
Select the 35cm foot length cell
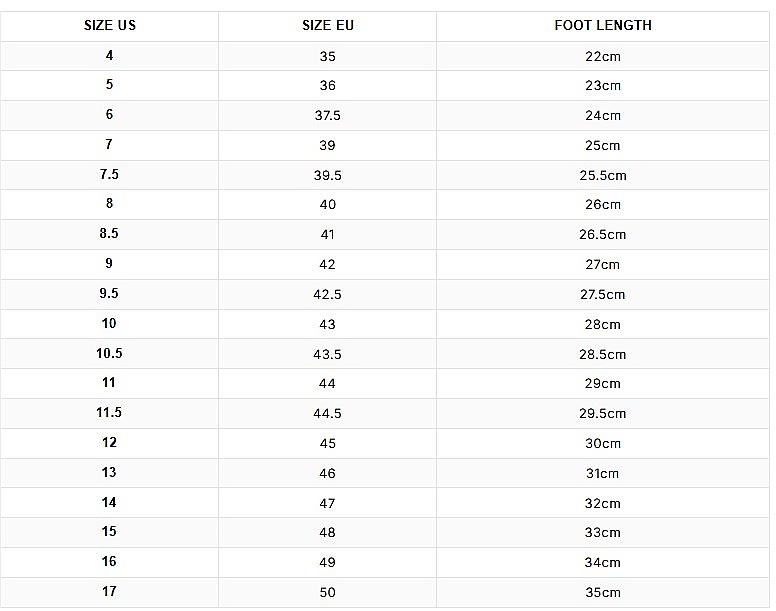(x=603, y=592)
